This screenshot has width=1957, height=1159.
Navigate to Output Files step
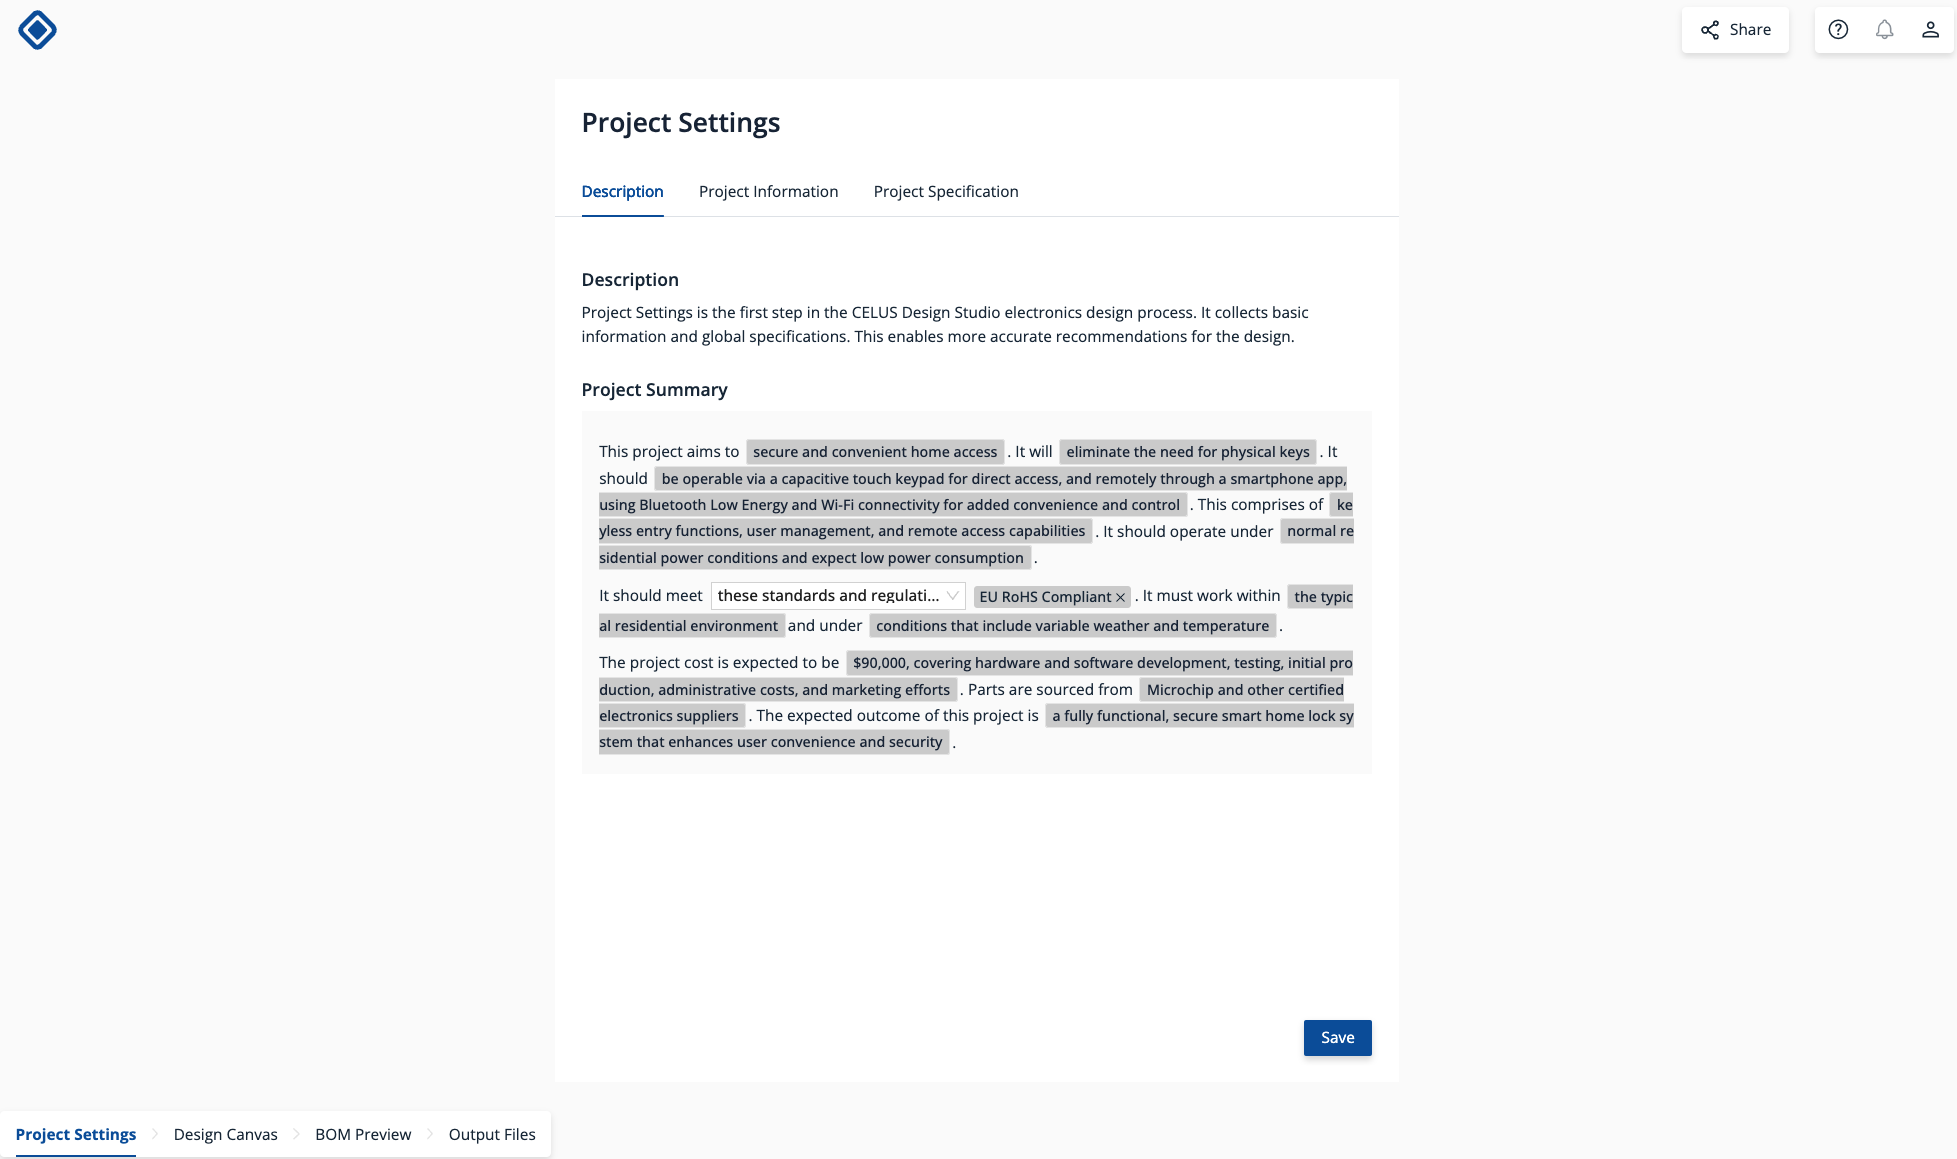tap(490, 1134)
